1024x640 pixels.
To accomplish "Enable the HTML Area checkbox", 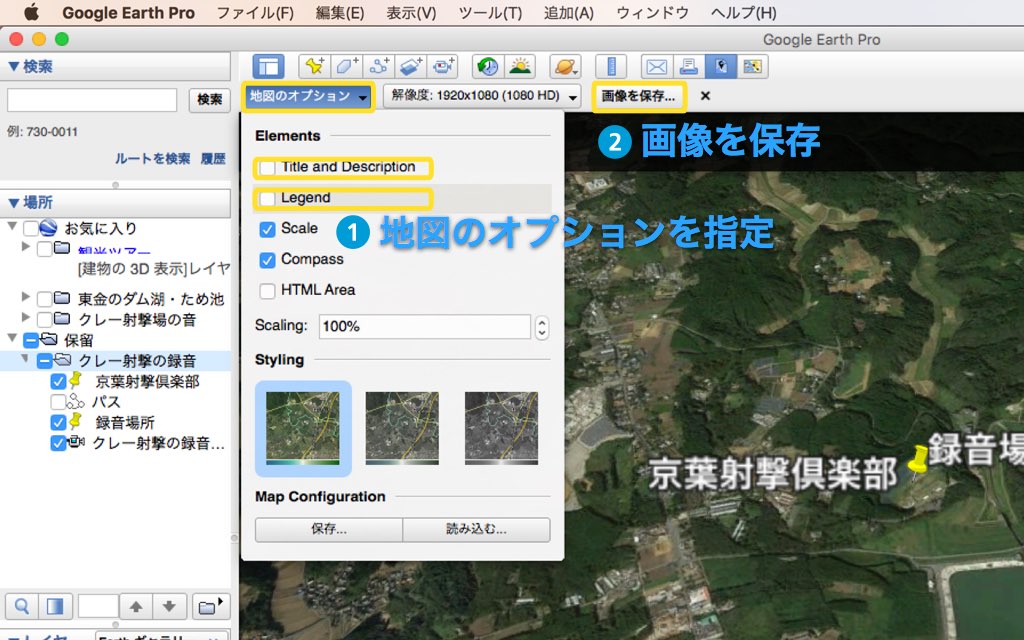I will coord(267,291).
